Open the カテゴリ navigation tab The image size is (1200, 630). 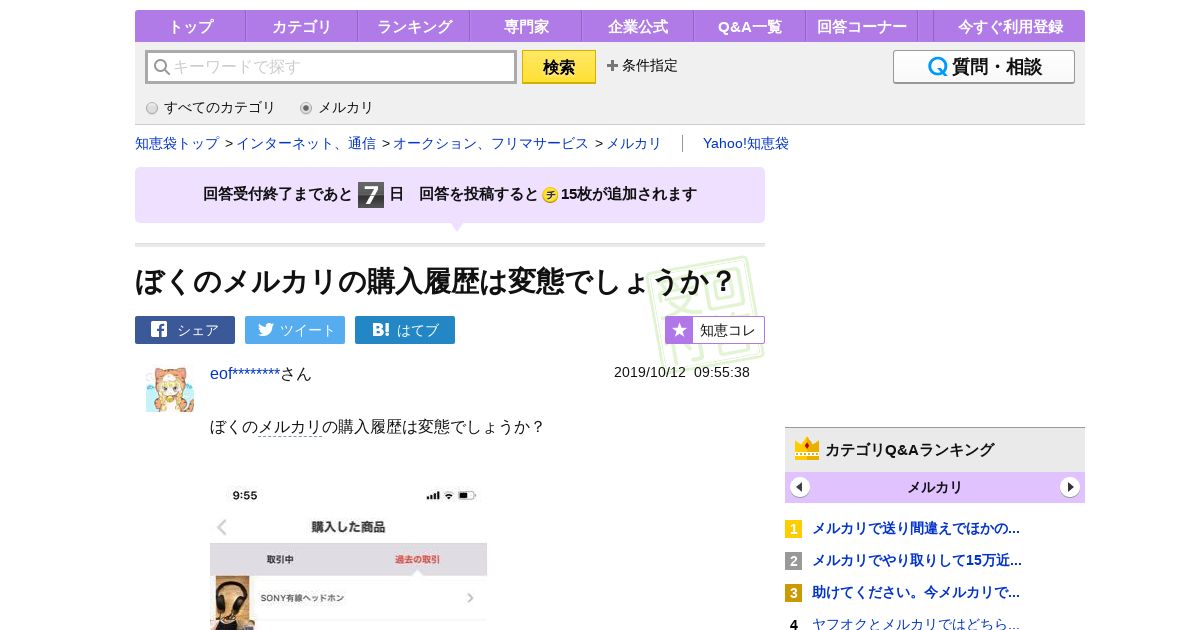tap(301, 27)
